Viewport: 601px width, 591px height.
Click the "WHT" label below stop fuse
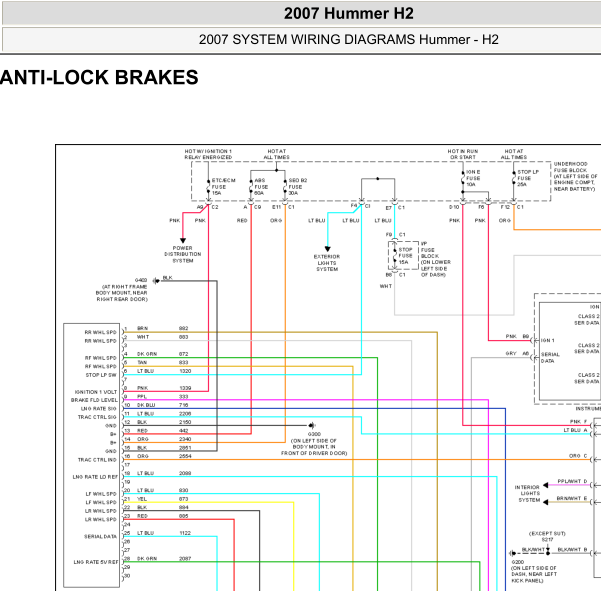386,286
